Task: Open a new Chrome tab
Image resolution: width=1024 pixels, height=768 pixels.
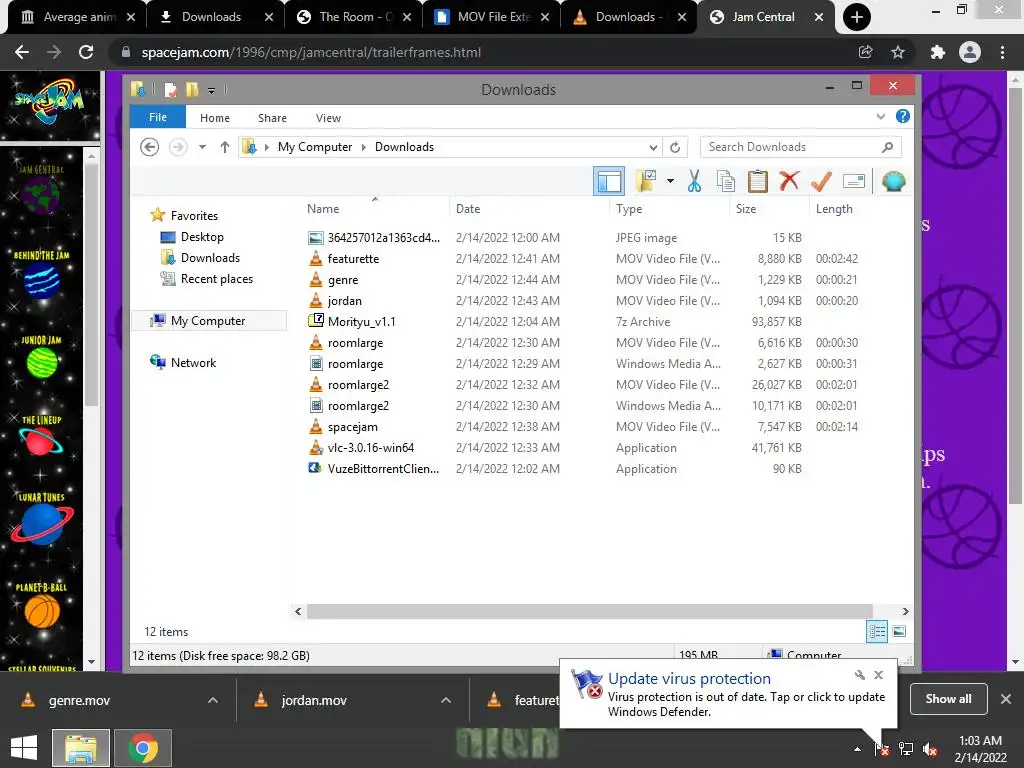Action: click(857, 17)
